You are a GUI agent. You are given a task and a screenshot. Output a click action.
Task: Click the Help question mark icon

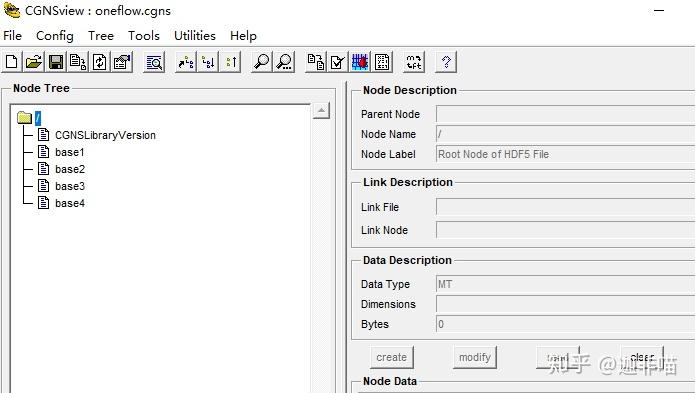click(x=446, y=62)
